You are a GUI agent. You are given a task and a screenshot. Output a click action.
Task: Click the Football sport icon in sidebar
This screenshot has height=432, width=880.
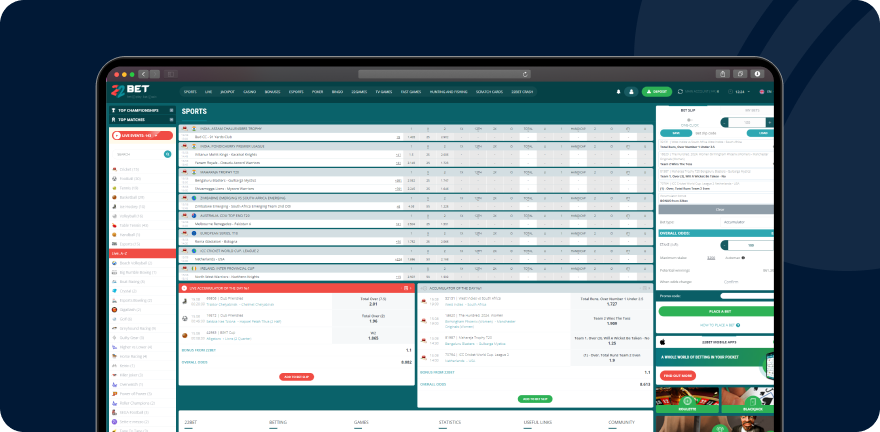tap(114, 178)
